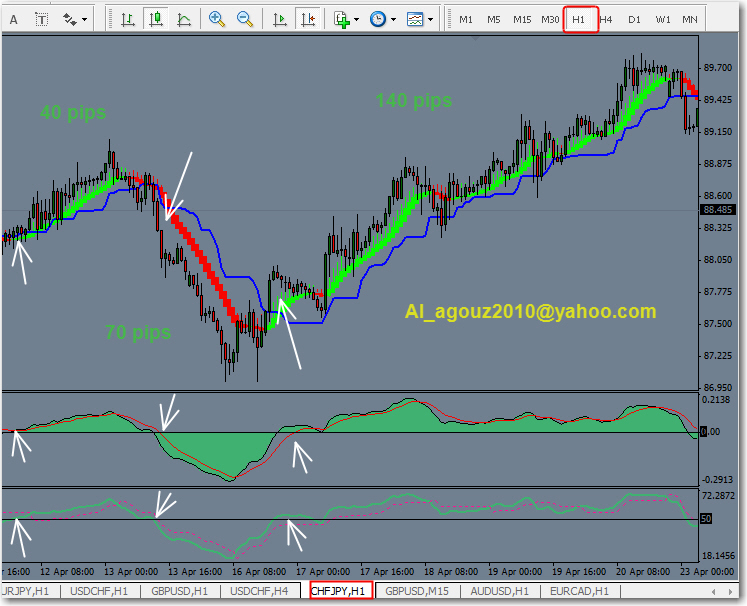Select the M1 timeframe
Image resolution: width=747 pixels, height=606 pixels.
pyautogui.click(x=466, y=20)
